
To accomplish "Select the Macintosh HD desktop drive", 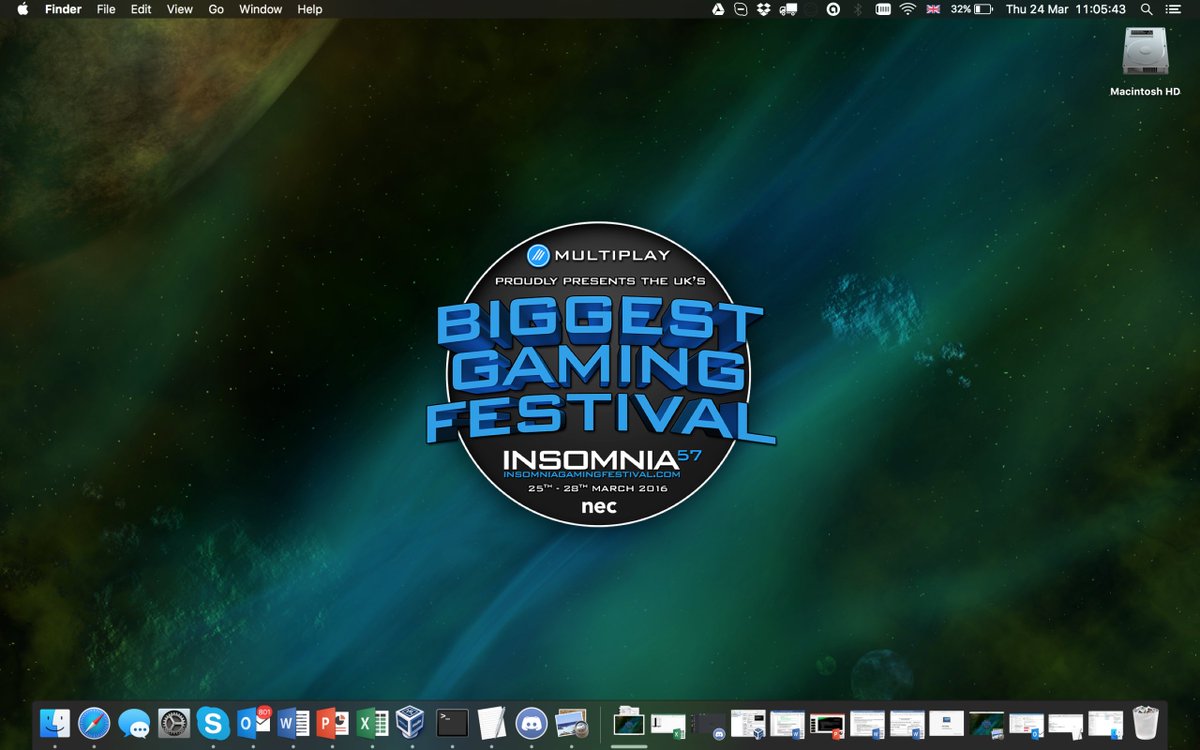I will tap(1145, 62).
